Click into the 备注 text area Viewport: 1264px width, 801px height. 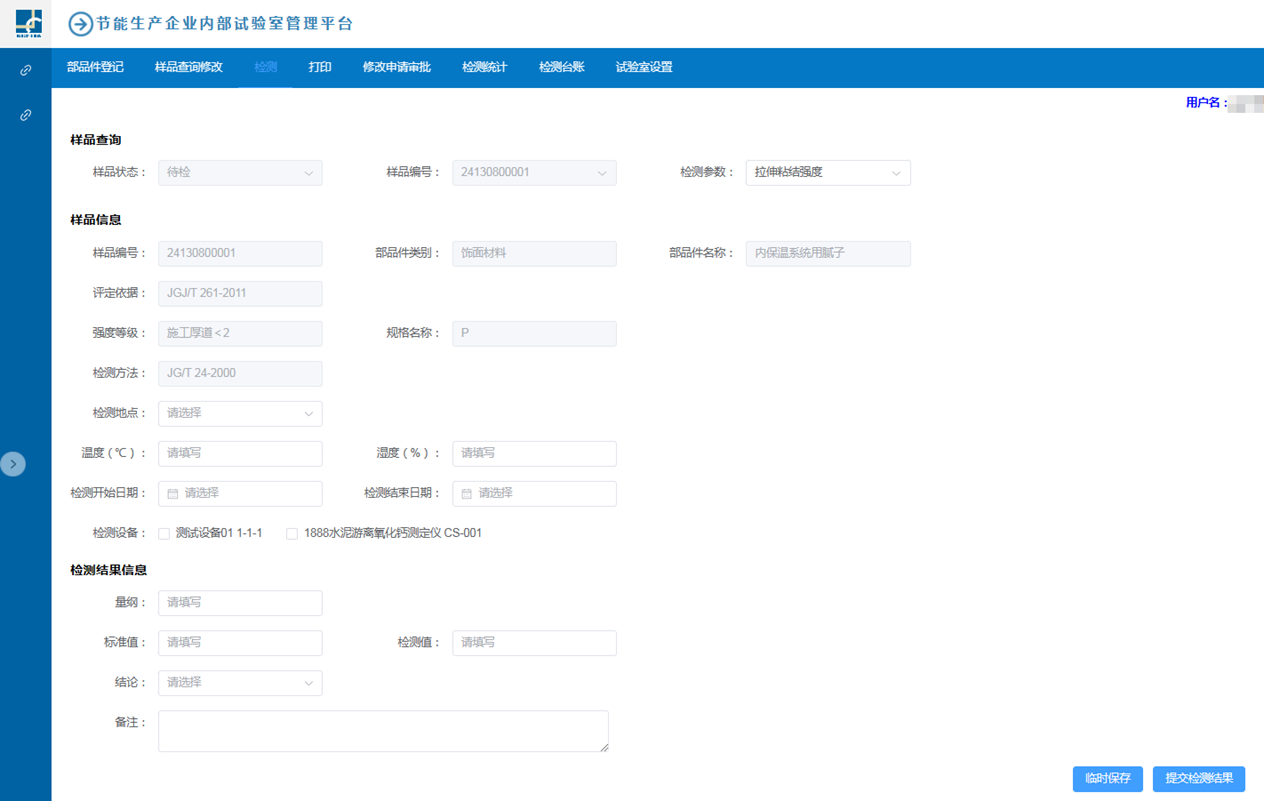coord(383,731)
